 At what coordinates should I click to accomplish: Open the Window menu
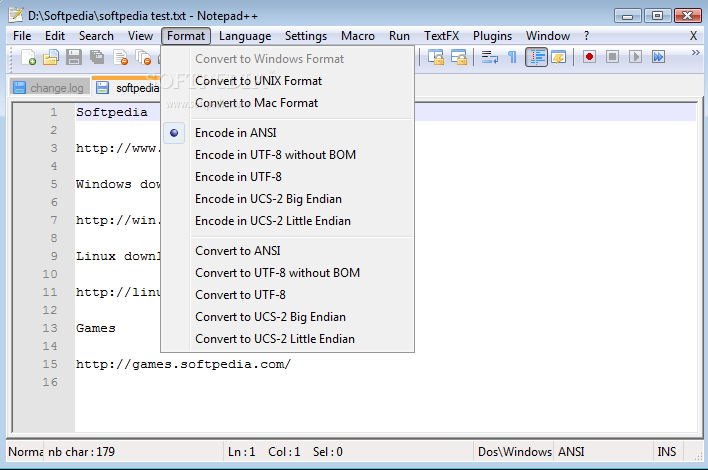[548, 36]
